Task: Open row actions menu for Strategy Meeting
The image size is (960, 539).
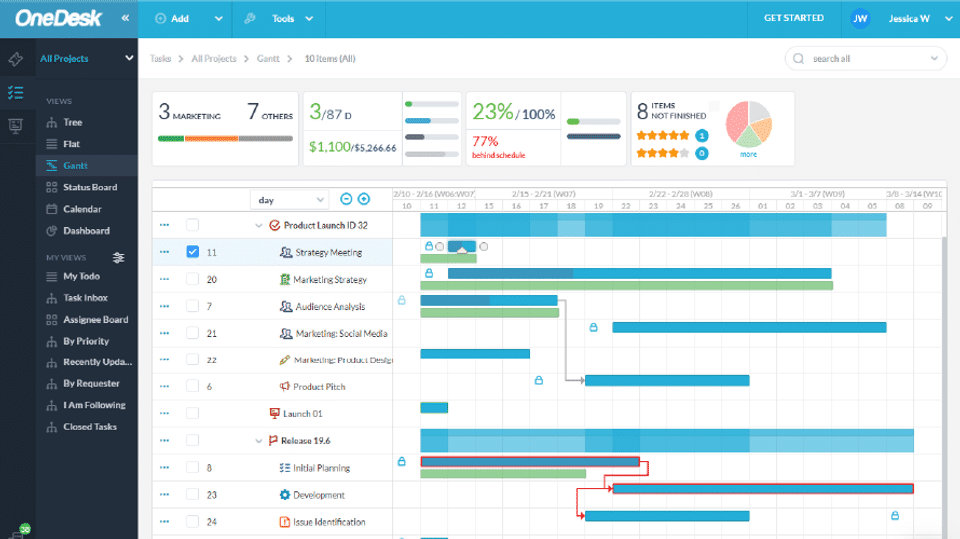Action: (x=164, y=252)
